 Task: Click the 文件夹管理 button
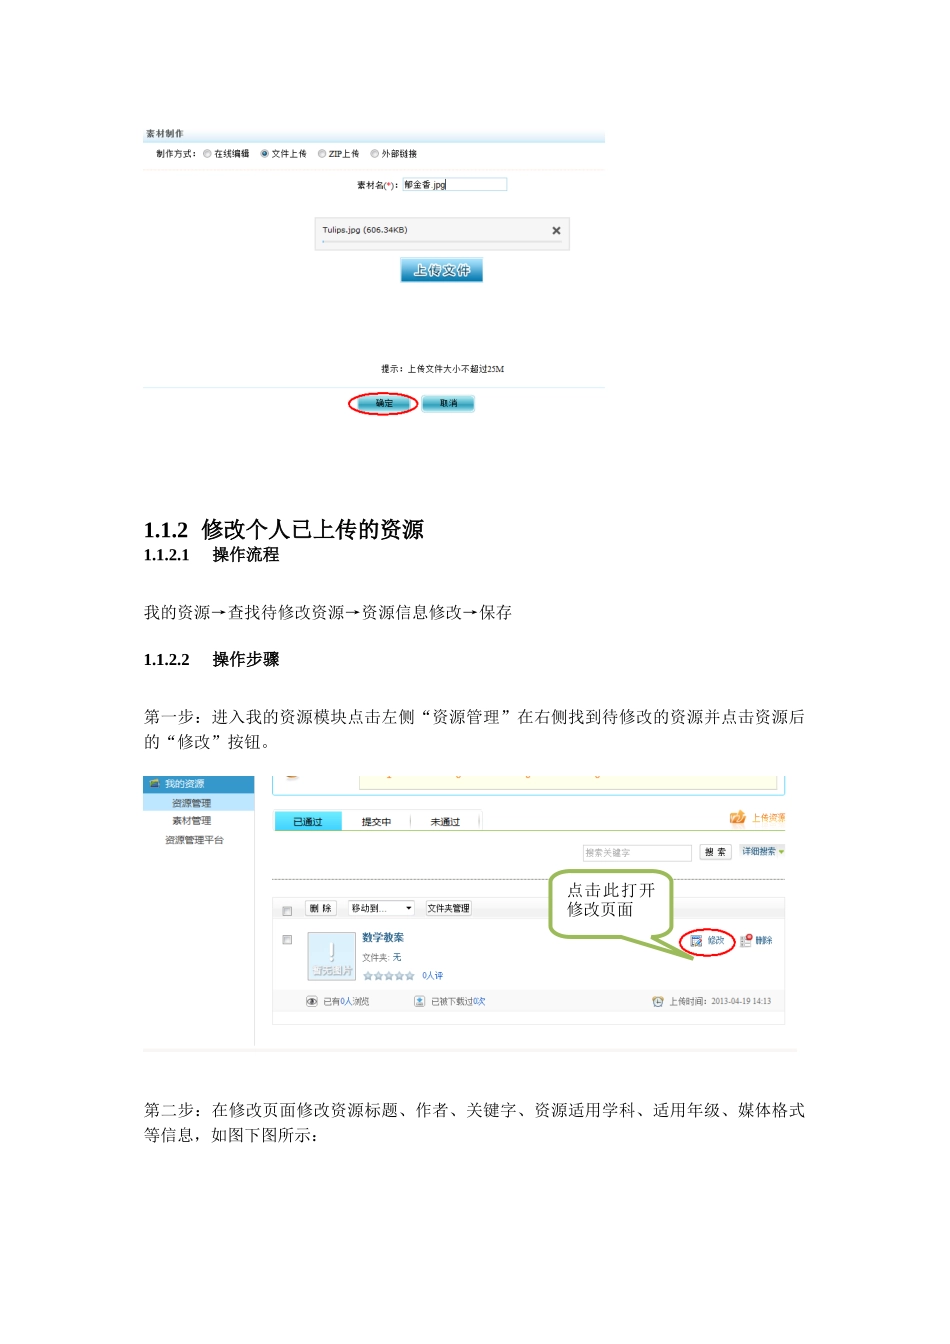[x=448, y=909]
